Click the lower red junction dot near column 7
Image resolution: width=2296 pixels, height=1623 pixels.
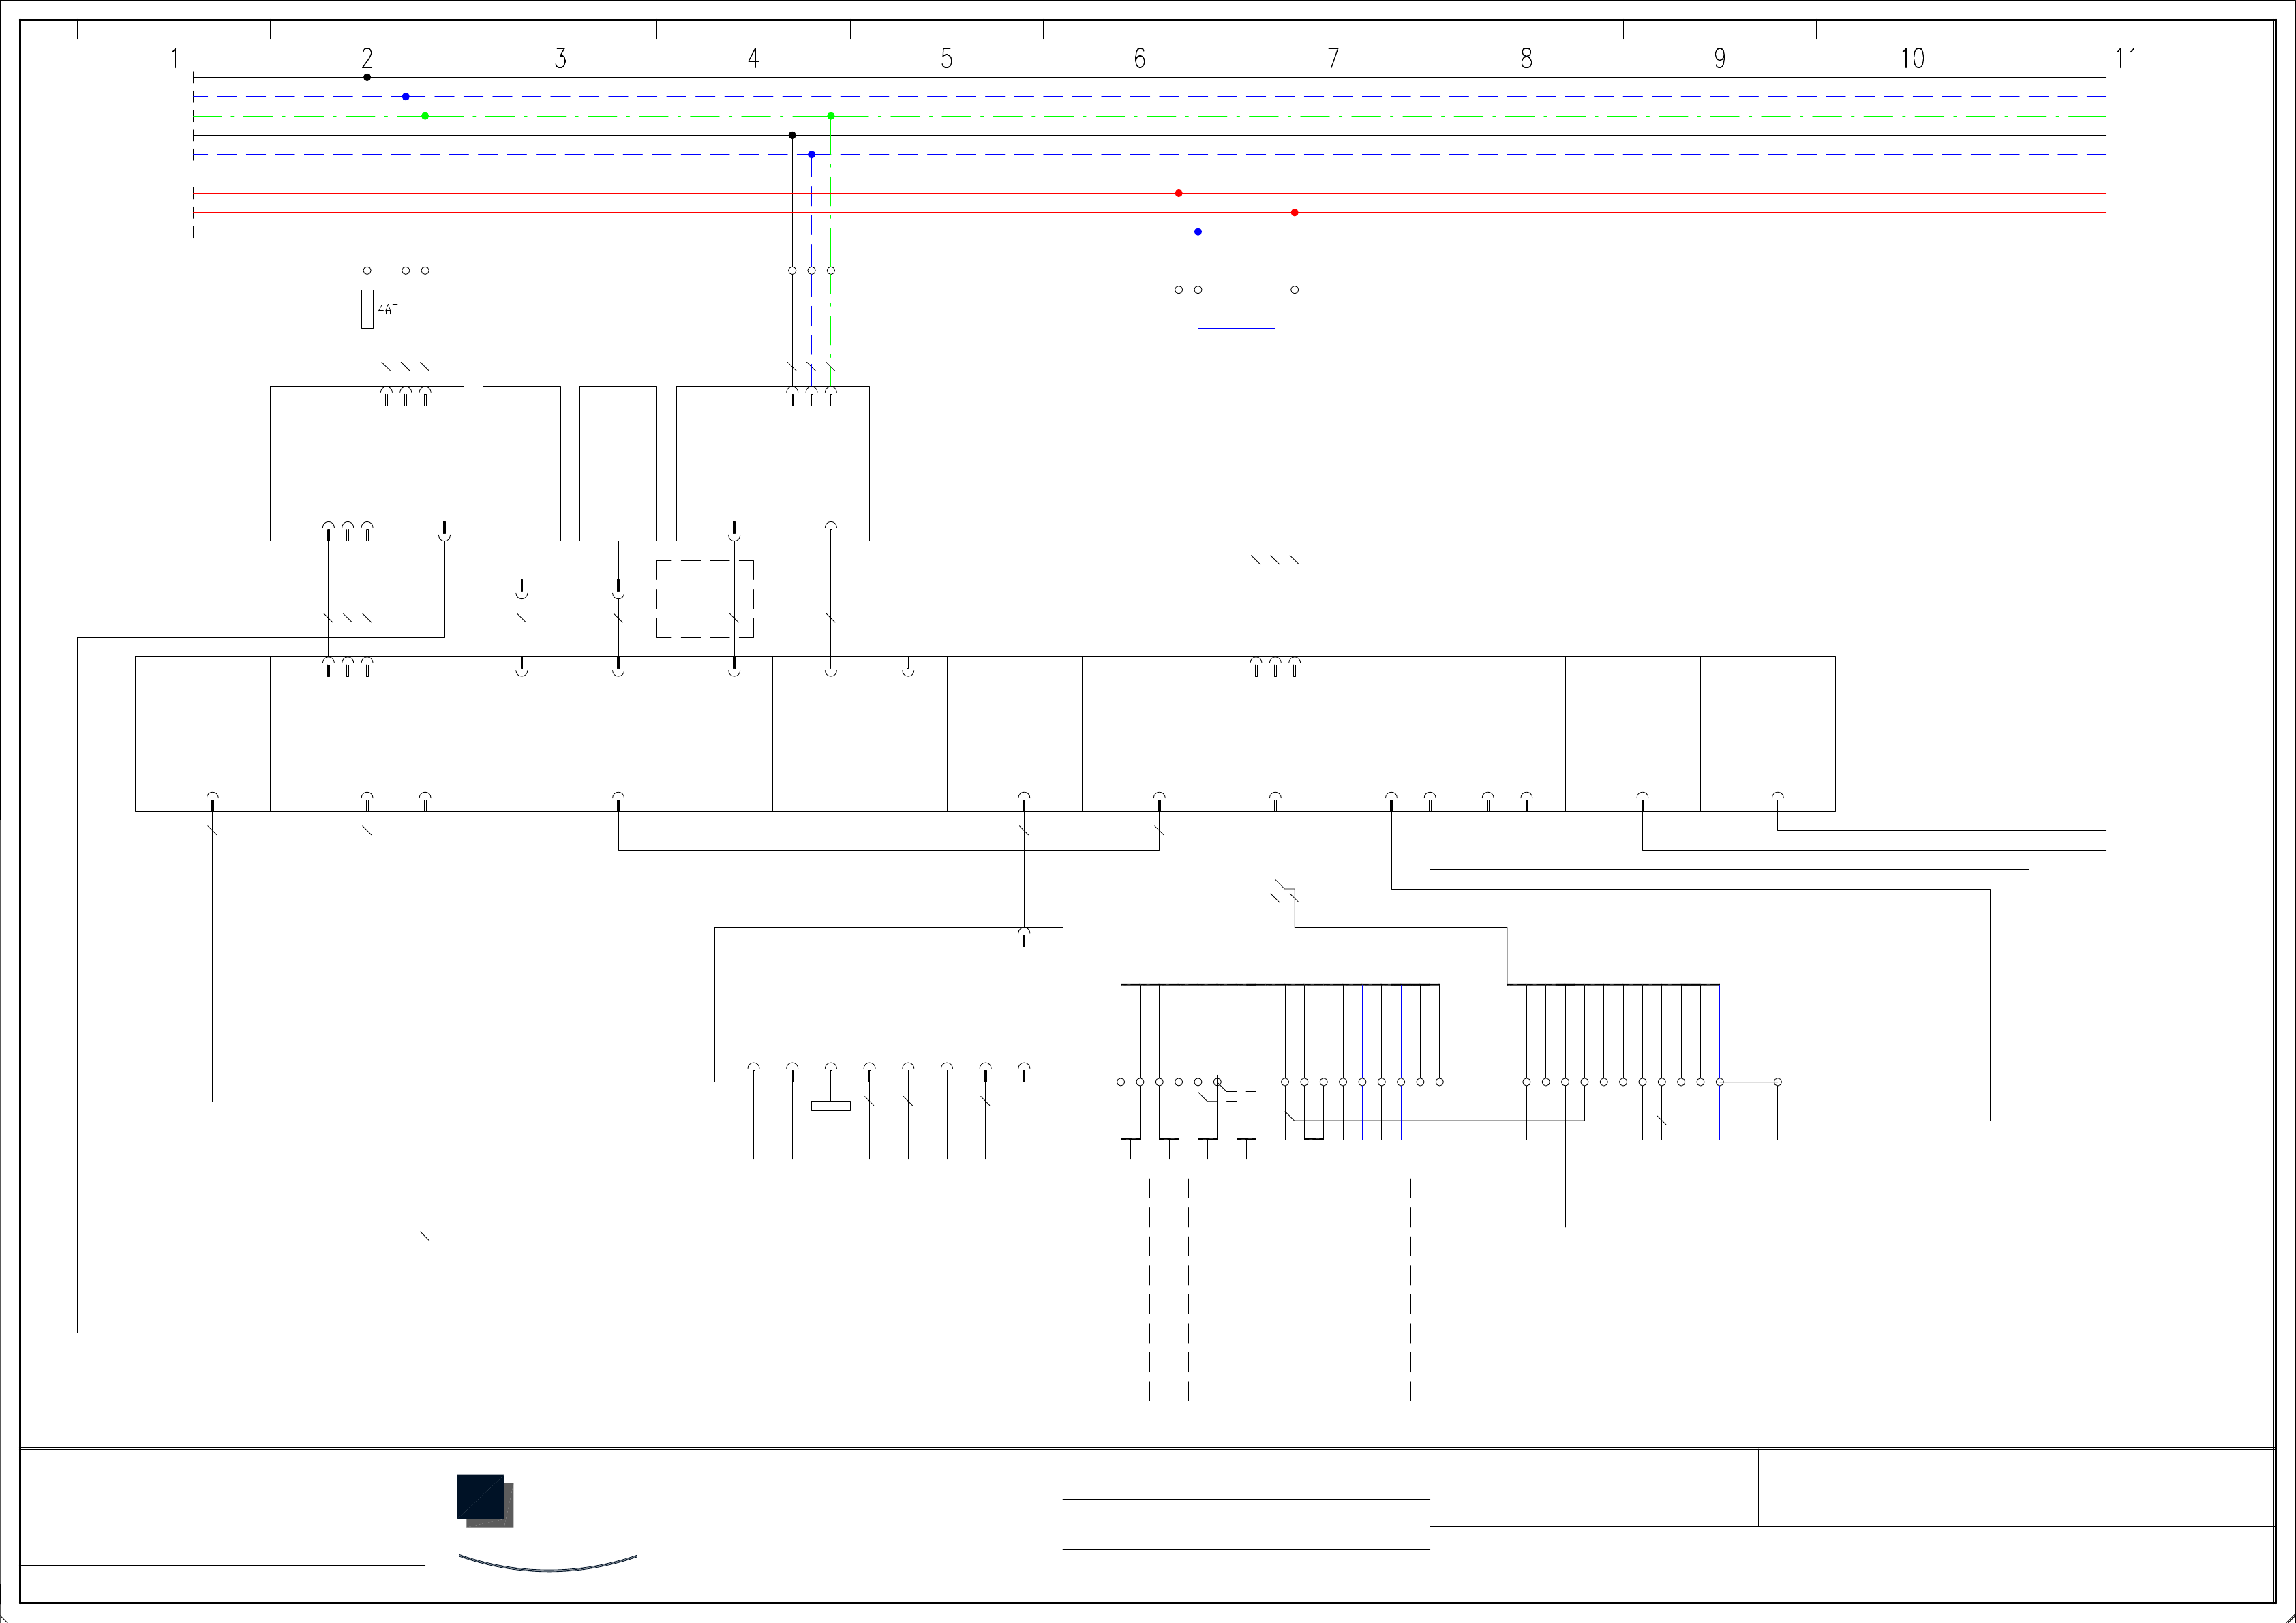[1295, 213]
